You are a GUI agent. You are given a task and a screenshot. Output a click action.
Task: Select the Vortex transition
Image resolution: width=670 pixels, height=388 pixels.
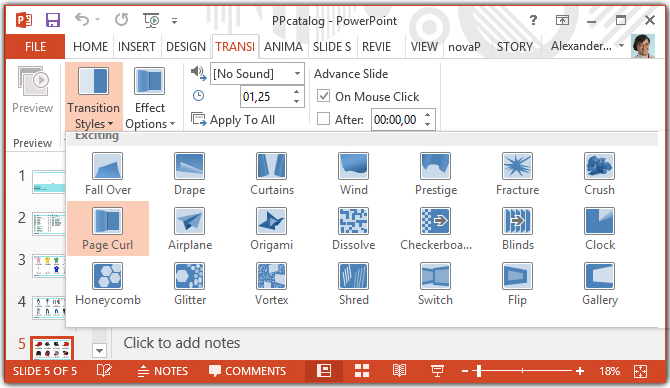click(272, 284)
